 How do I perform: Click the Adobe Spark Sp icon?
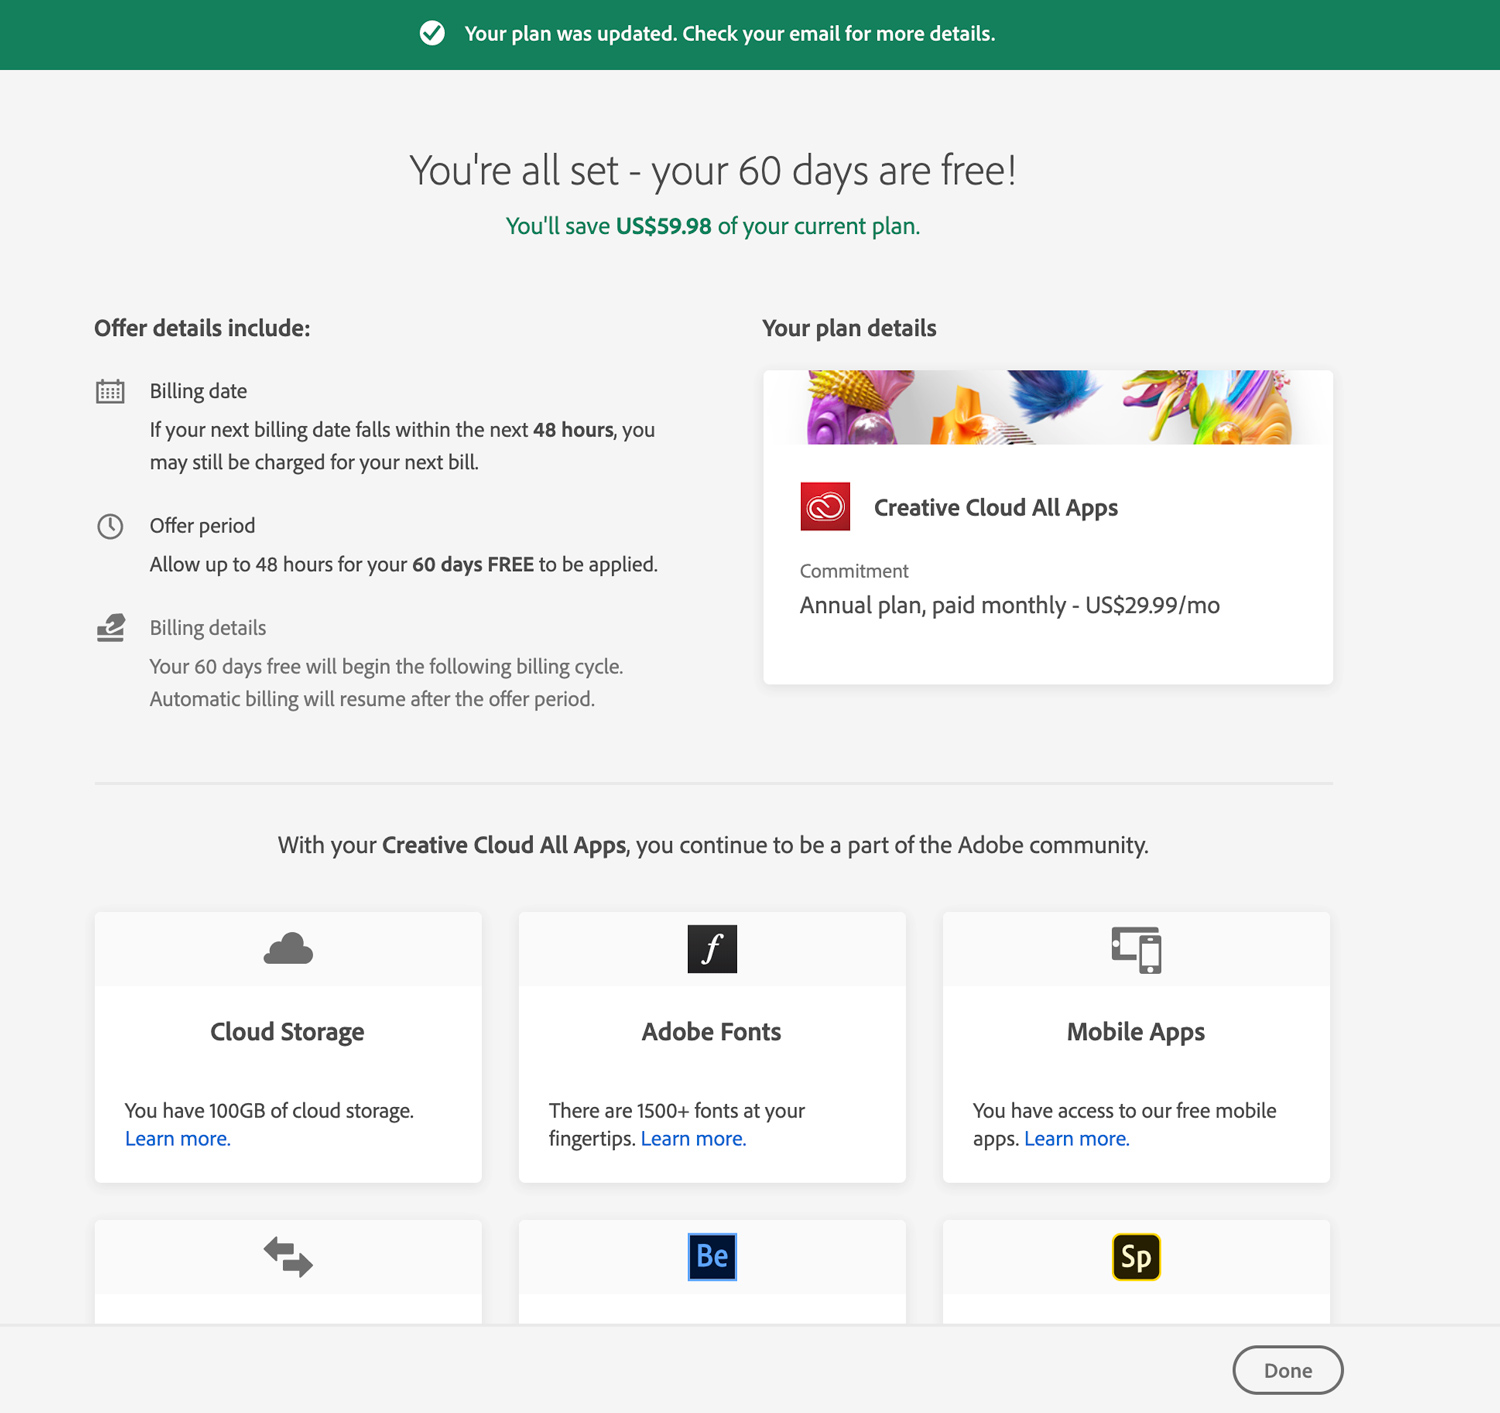click(1135, 1257)
